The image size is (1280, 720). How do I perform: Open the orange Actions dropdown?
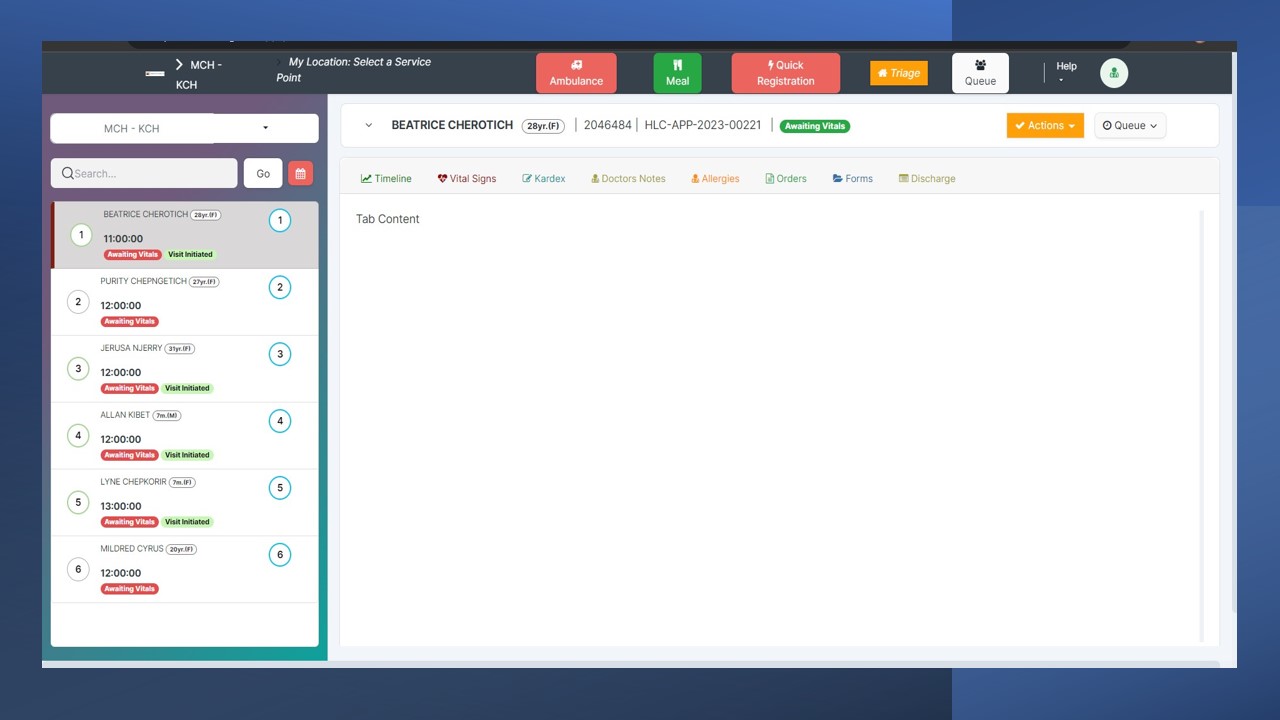click(x=1045, y=125)
